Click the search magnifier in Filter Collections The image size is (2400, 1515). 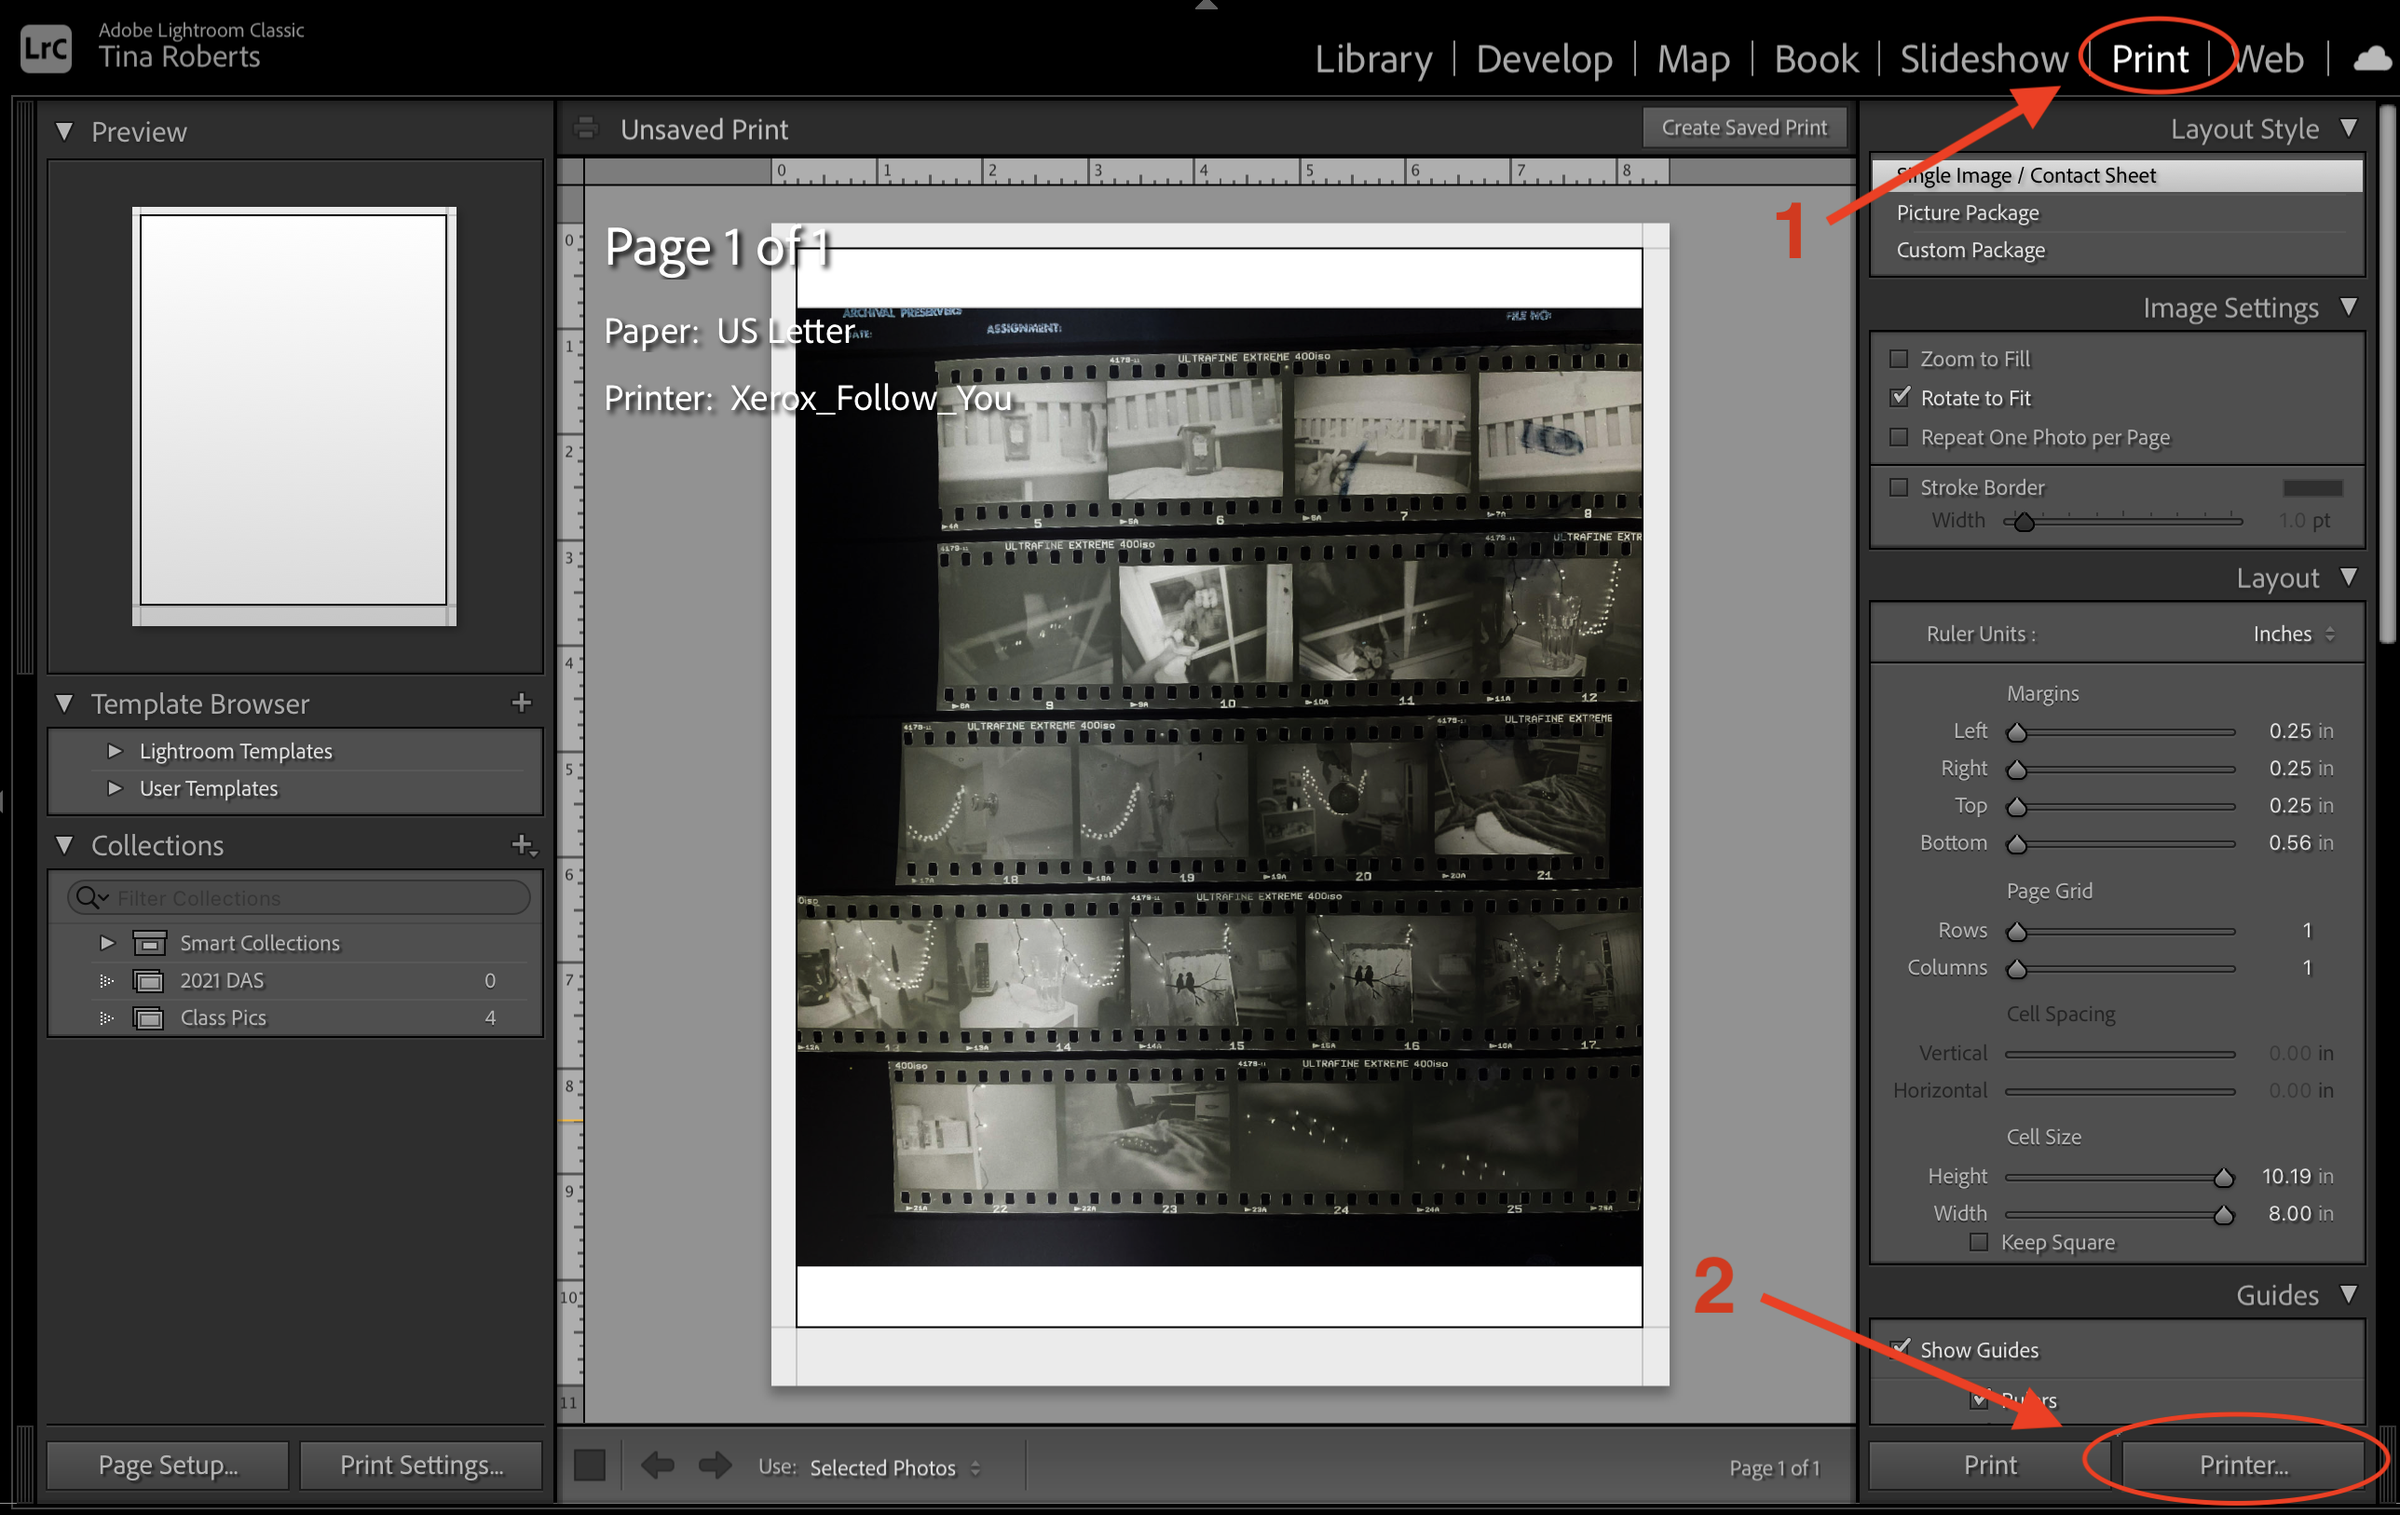pos(90,897)
